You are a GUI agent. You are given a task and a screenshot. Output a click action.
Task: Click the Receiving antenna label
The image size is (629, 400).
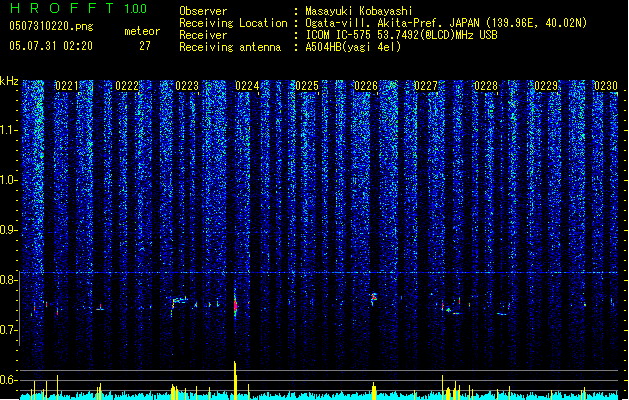[x=230, y=47]
